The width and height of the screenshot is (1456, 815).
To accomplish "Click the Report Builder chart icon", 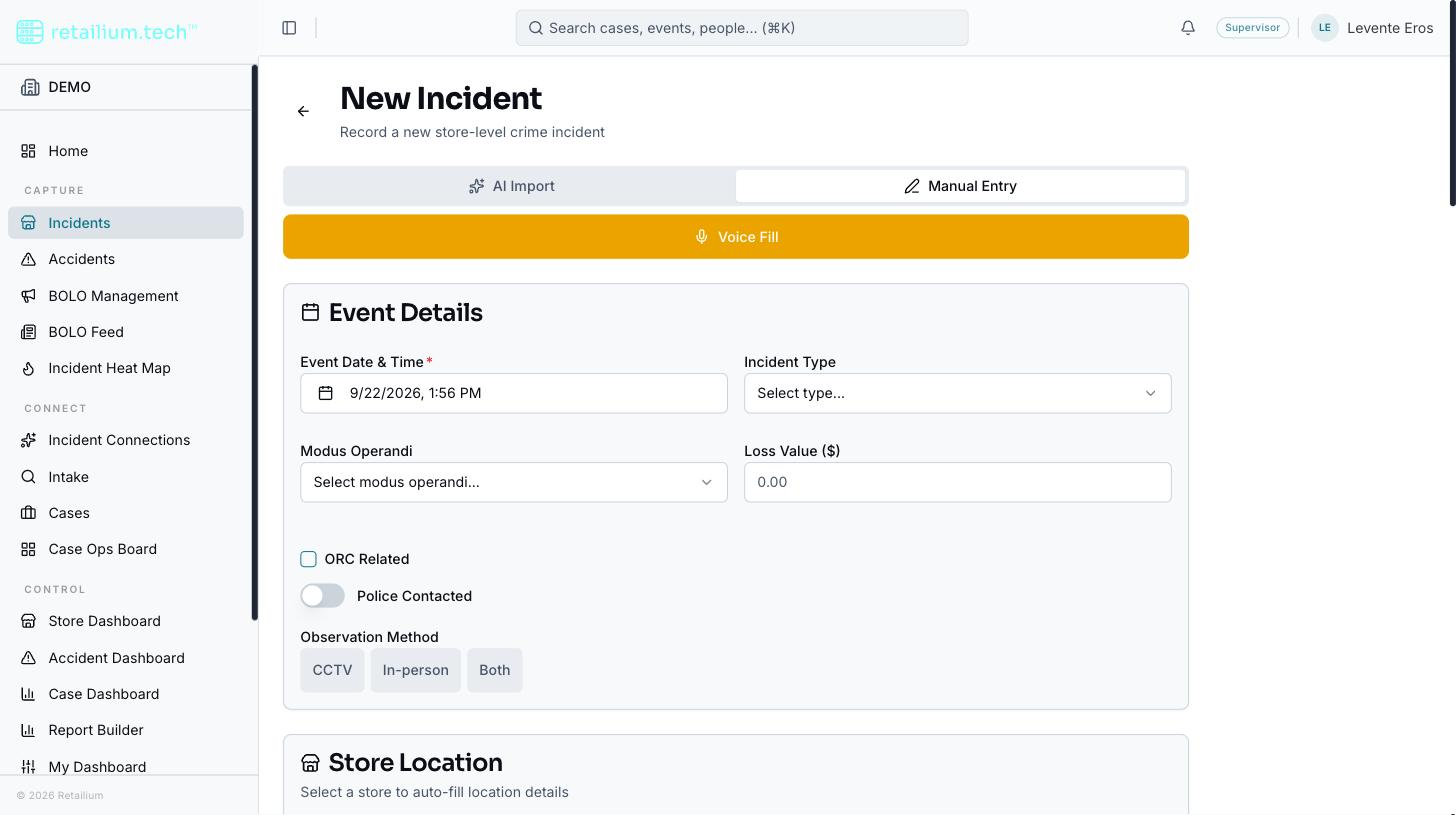I will coord(29,730).
